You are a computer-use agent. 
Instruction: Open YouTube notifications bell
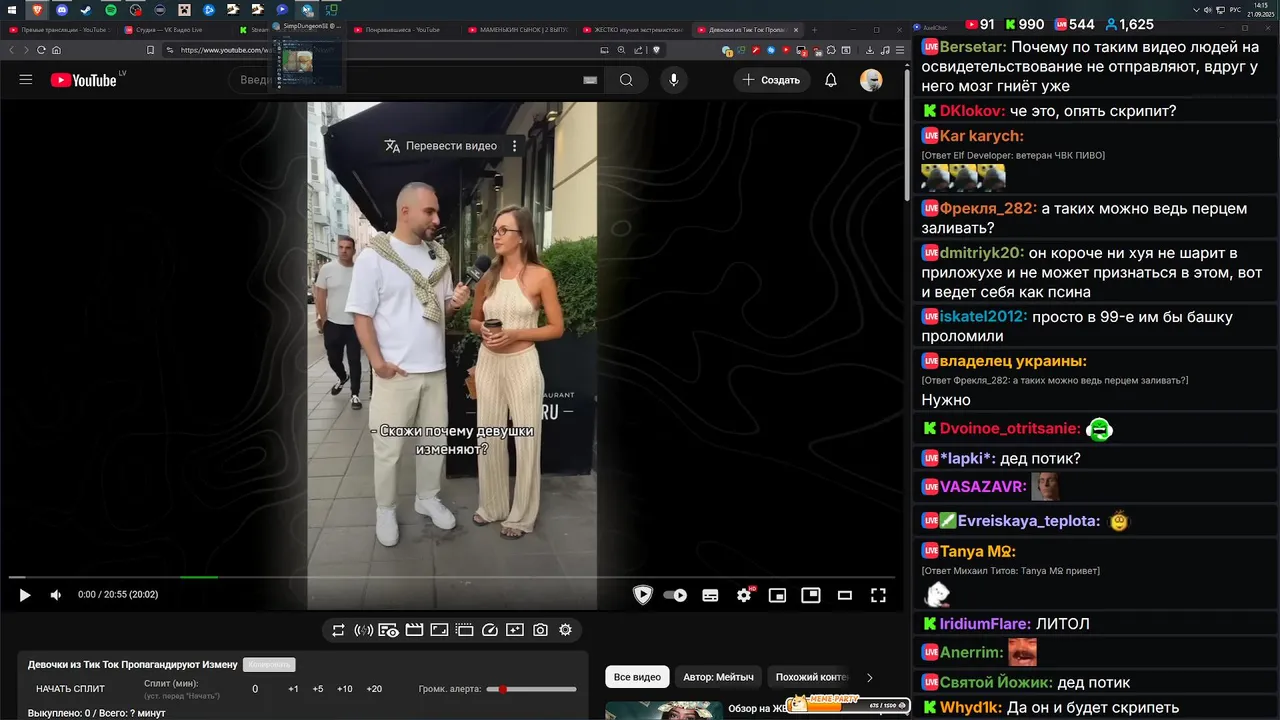coord(831,80)
